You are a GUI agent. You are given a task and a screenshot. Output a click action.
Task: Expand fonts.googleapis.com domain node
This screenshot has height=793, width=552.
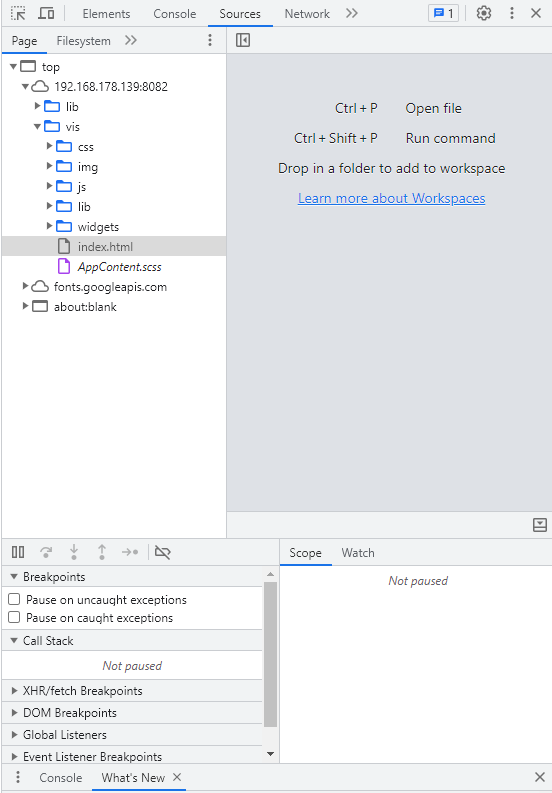pos(25,286)
